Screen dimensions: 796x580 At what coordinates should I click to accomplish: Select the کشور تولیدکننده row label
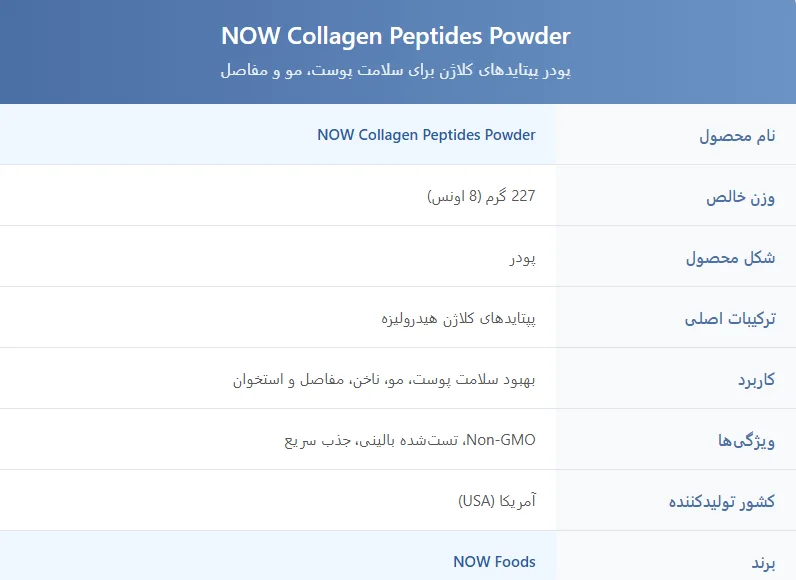click(721, 502)
